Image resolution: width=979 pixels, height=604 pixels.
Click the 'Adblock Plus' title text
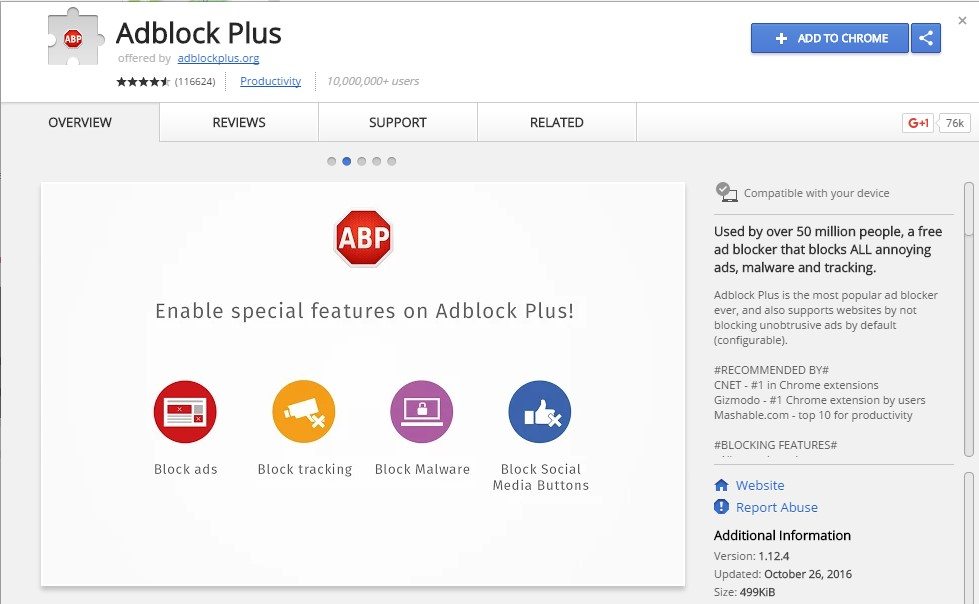[199, 33]
